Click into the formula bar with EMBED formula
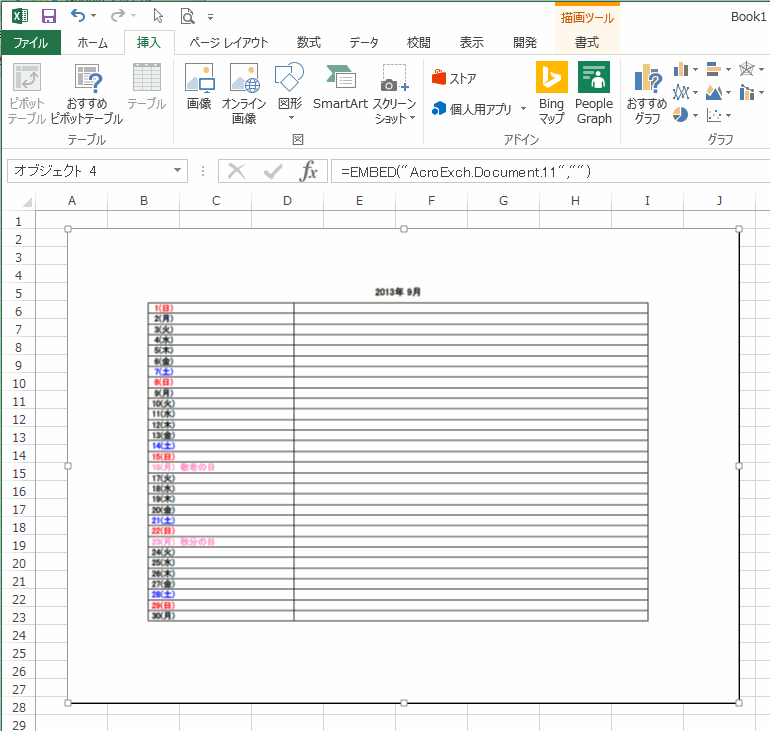 (x=550, y=171)
